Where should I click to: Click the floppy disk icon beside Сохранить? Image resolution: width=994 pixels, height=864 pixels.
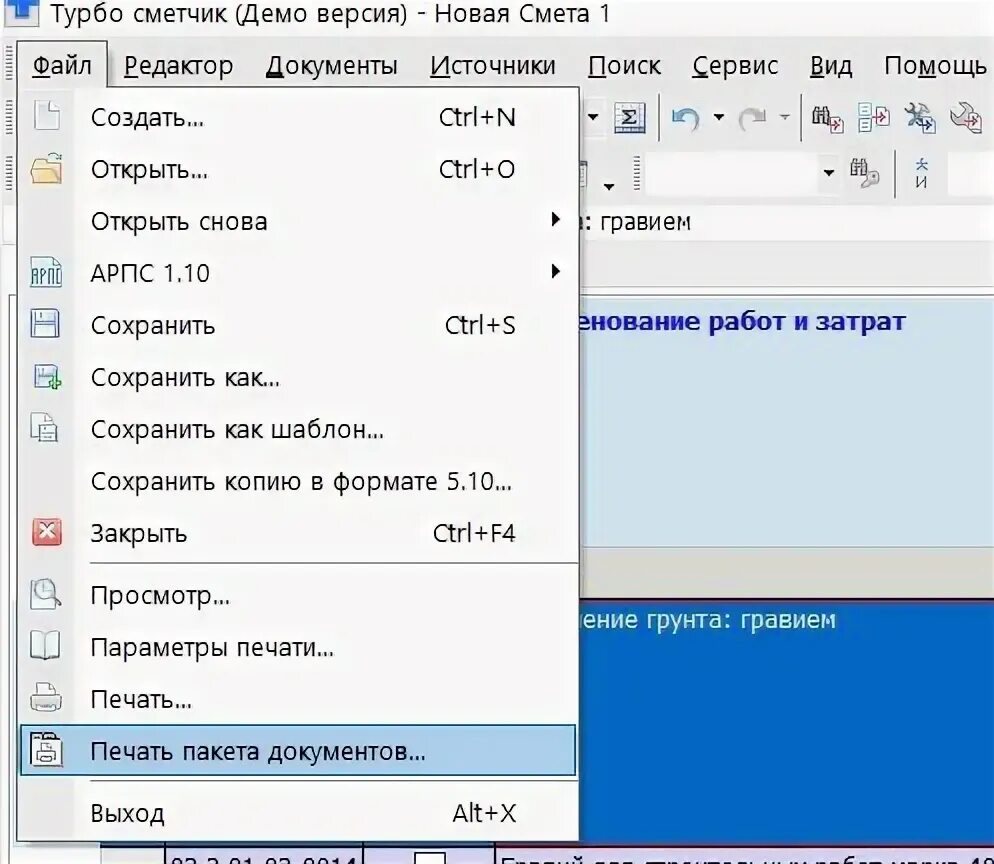pos(46,323)
